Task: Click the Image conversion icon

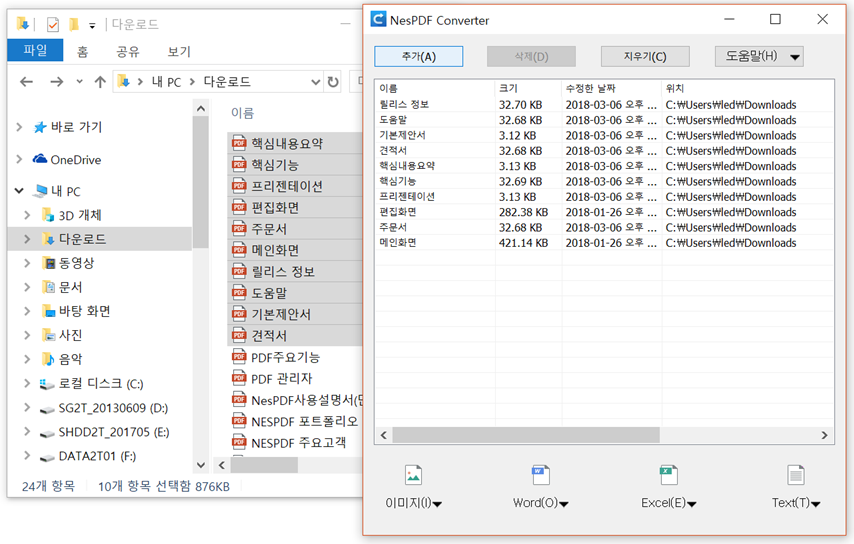Action: tap(413, 475)
